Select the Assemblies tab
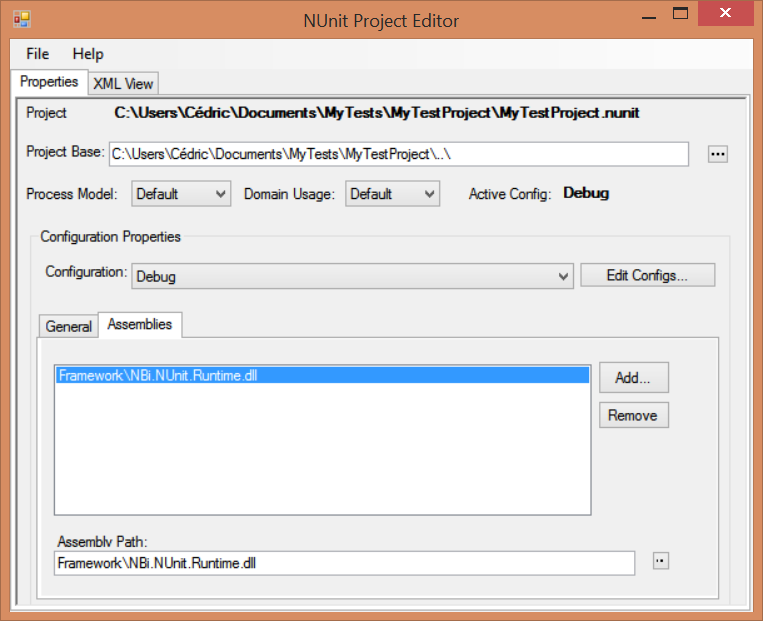This screenshot has height=621, width=763. [140, 324]
